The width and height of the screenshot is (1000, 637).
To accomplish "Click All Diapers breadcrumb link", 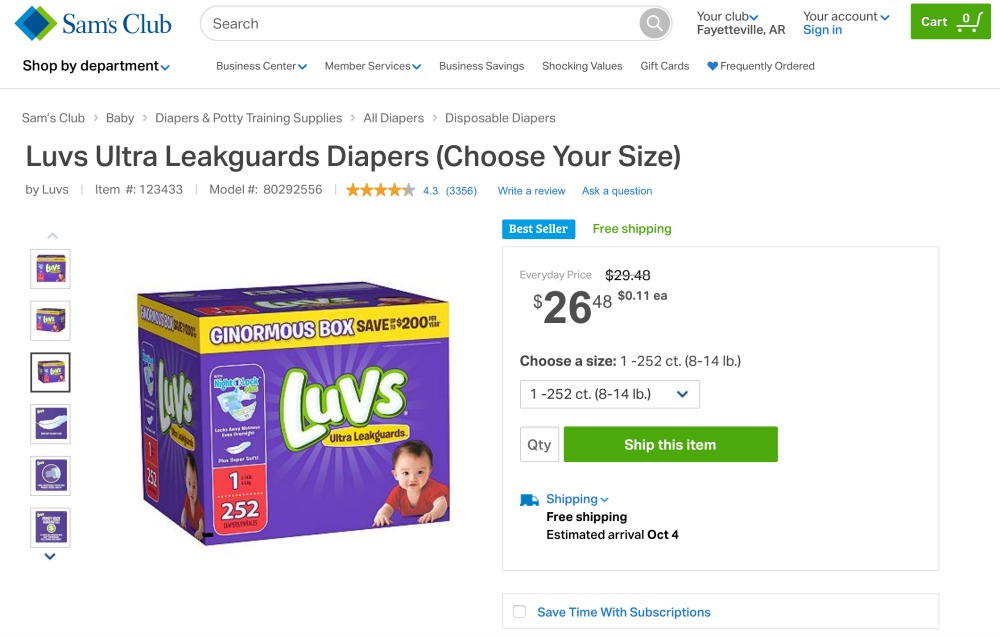I will pyautogui.click(x=393, y=118).
